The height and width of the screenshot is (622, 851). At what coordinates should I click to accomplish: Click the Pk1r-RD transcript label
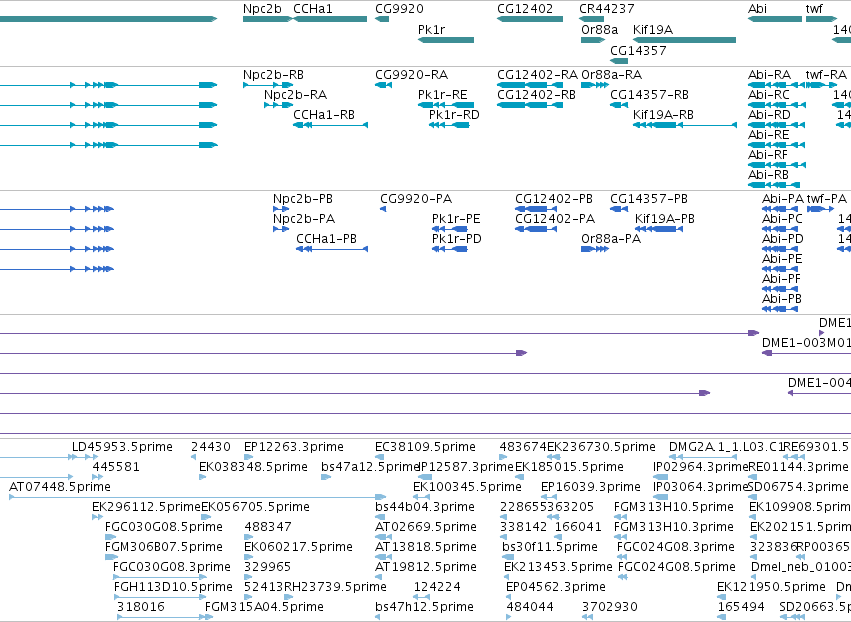pyautogui.click(x=454, y=115)
